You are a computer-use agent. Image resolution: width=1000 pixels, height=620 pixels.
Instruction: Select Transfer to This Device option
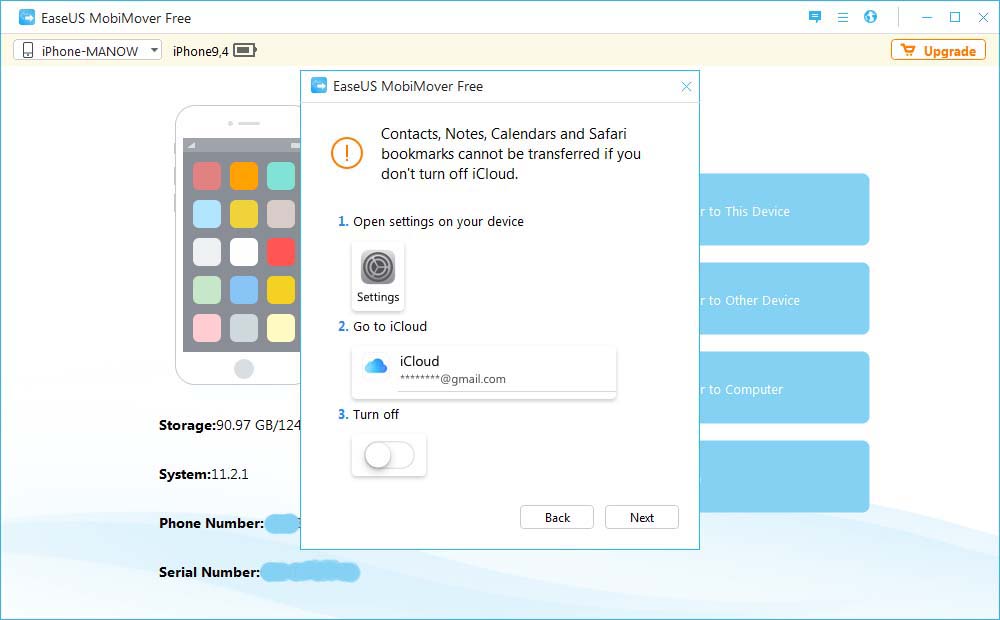[790, 210]
